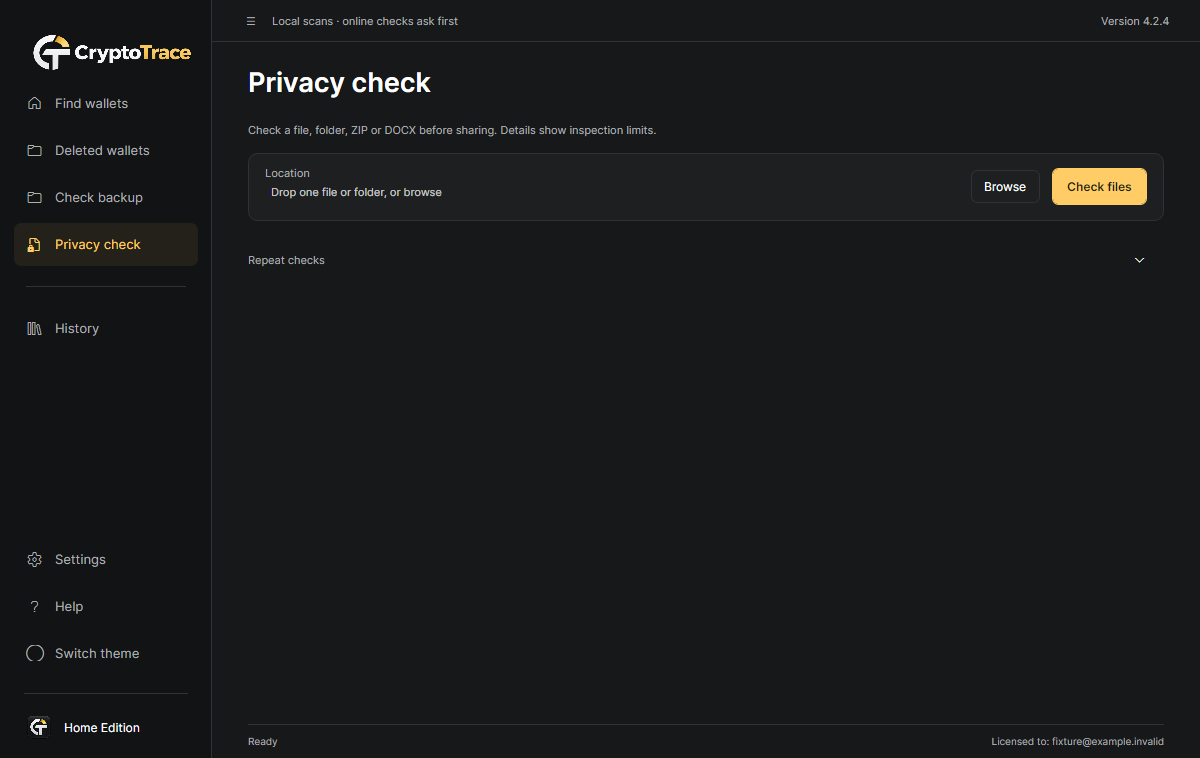Click the Deleted wallets folder icon
This screenshot has width=1200, height=758.
[x=35, y=150]
